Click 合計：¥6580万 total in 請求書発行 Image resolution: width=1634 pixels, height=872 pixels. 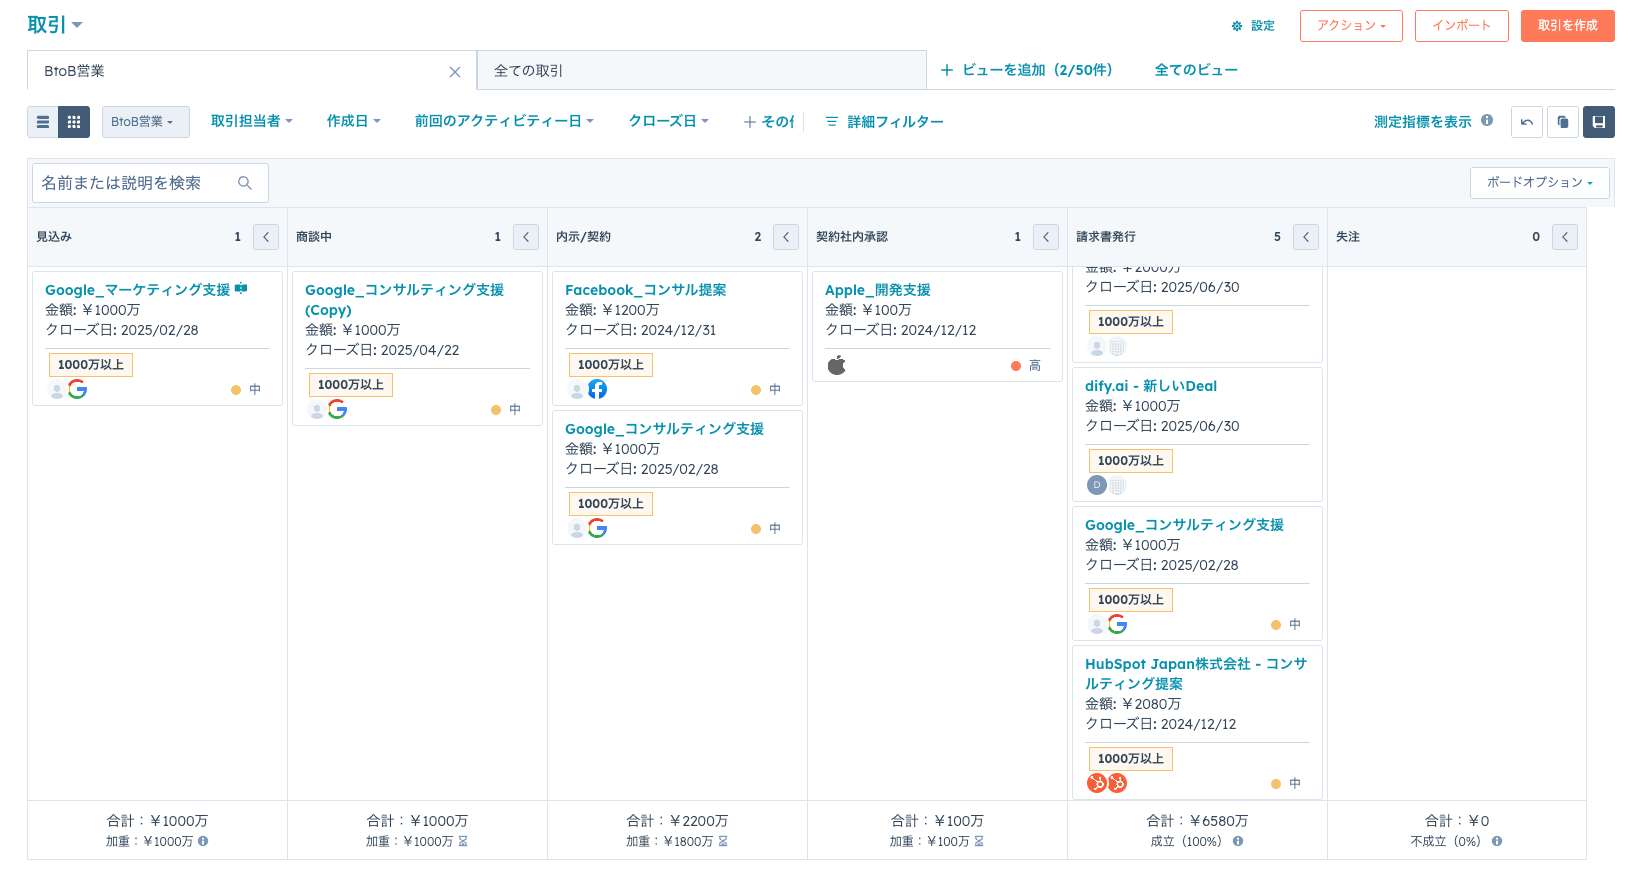pos(1197,821)
